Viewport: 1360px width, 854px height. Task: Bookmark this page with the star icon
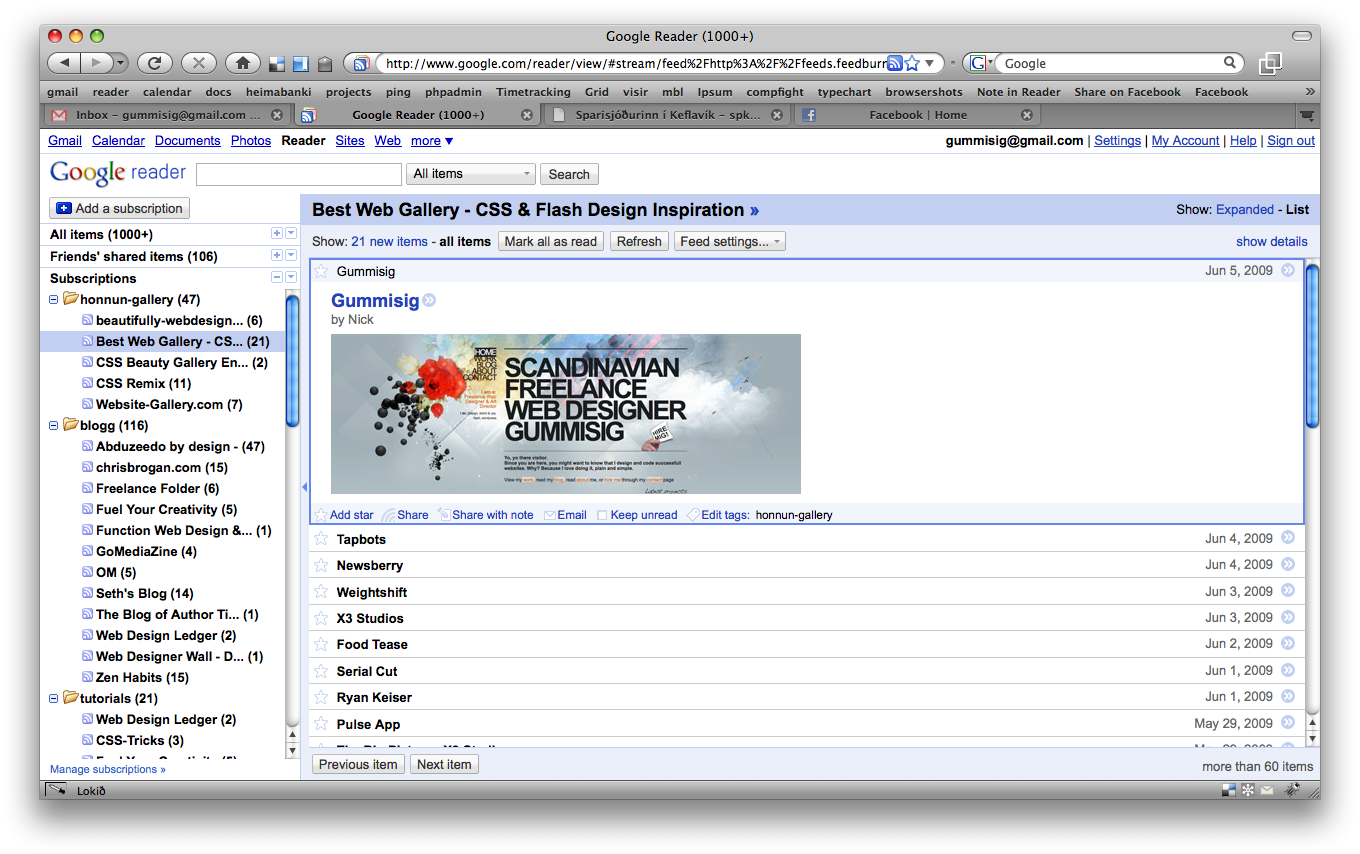pos(911,63)
